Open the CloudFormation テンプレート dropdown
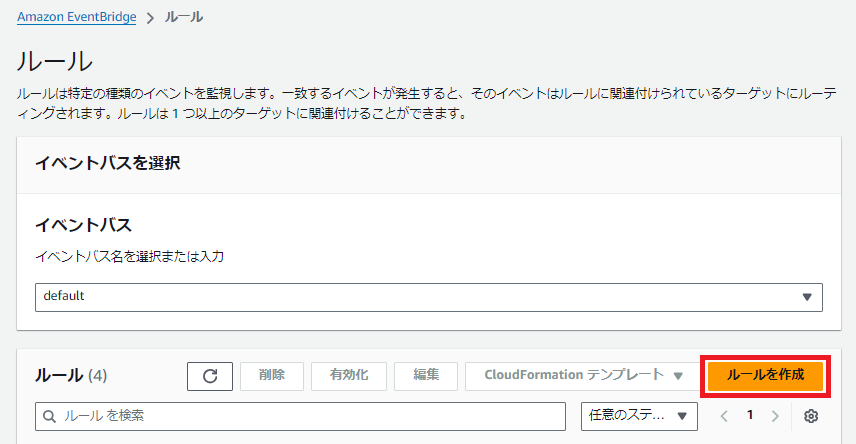The height and width of the screenshot is (444, 856). (x=583, y=376)
